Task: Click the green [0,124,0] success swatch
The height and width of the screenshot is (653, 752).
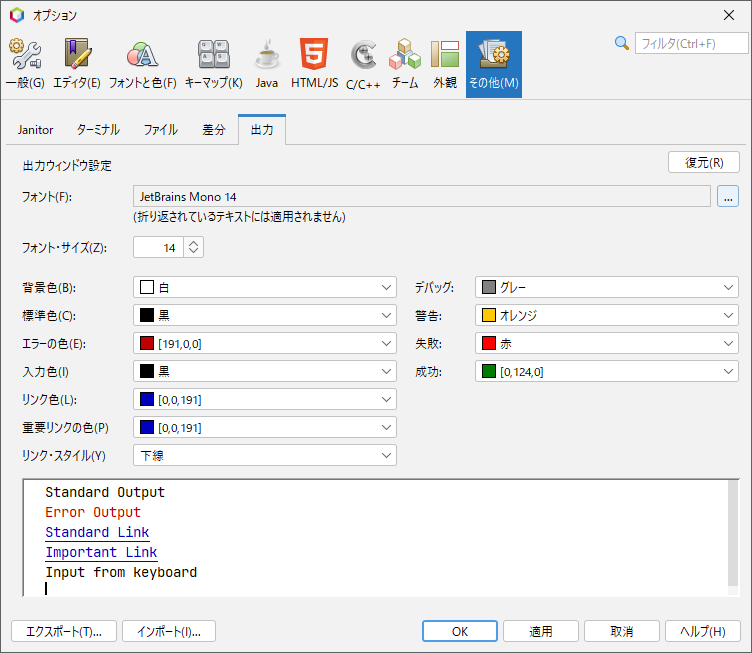Action: click(x=489, y=372)
